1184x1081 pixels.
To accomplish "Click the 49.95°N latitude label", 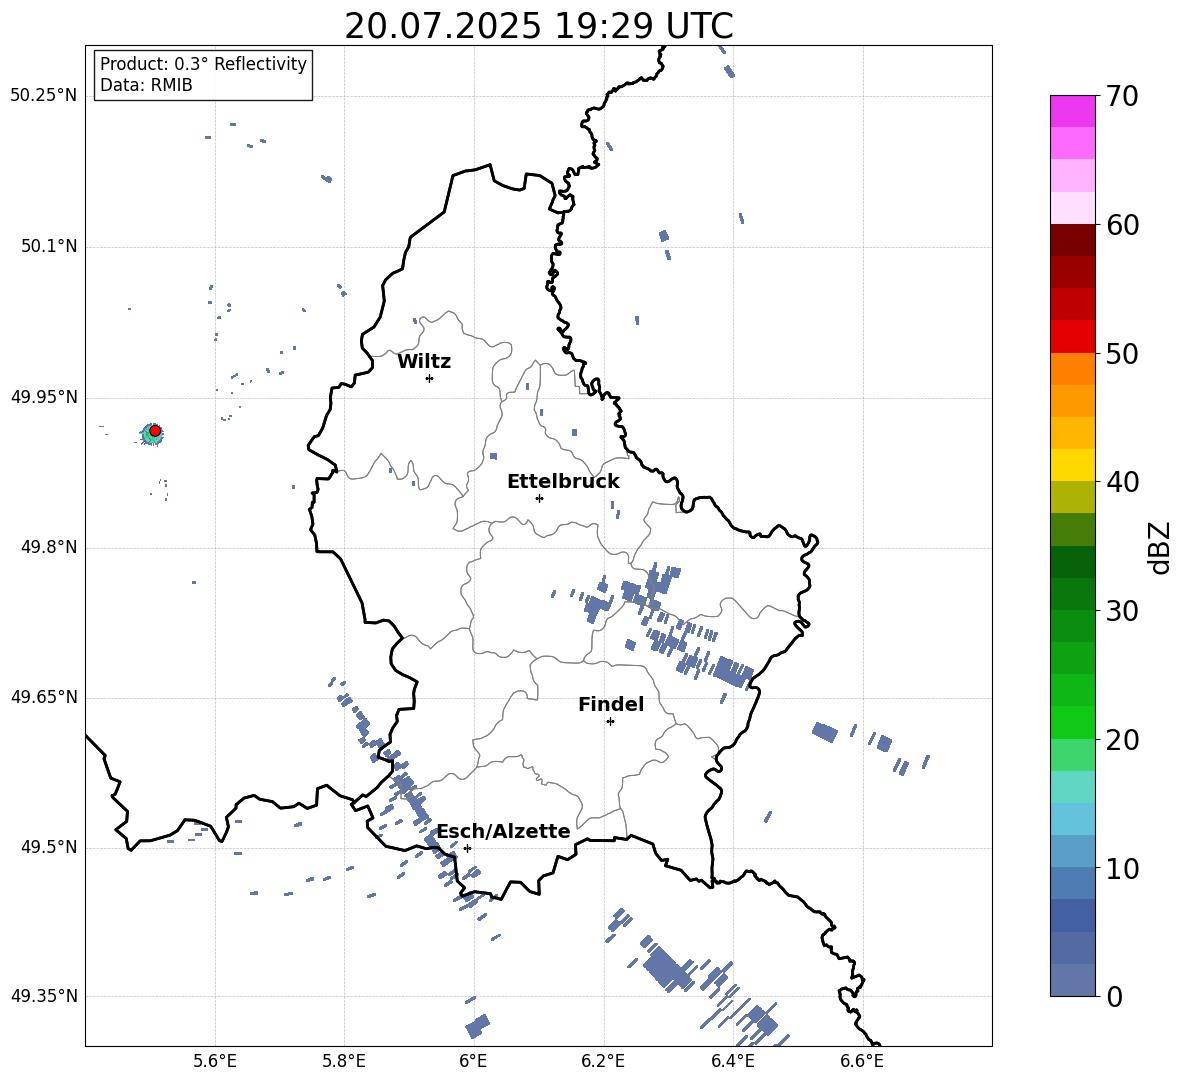I will (44, 397).
